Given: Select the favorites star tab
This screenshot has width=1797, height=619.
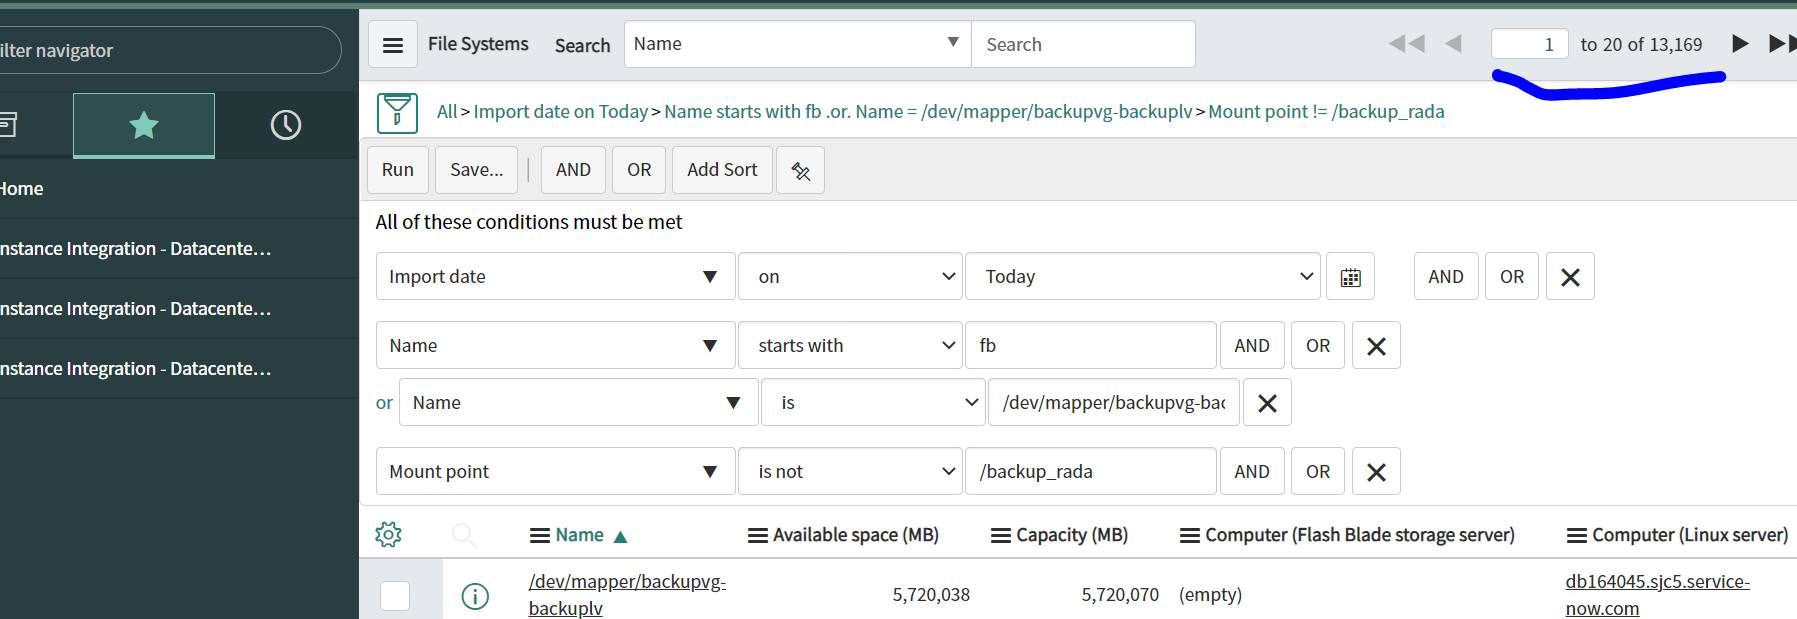Looking at the screenshot, I should pyautogui.click(x=144, y=125).
